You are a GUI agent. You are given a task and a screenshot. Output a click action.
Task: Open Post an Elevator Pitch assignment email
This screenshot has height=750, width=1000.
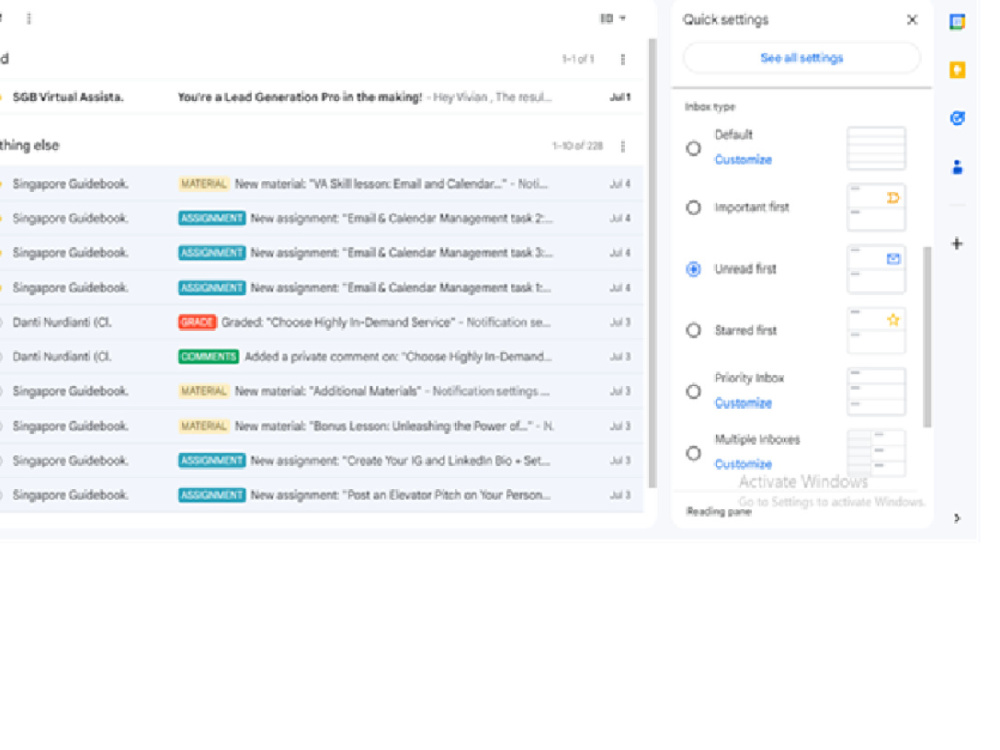(x=319, y=495)
